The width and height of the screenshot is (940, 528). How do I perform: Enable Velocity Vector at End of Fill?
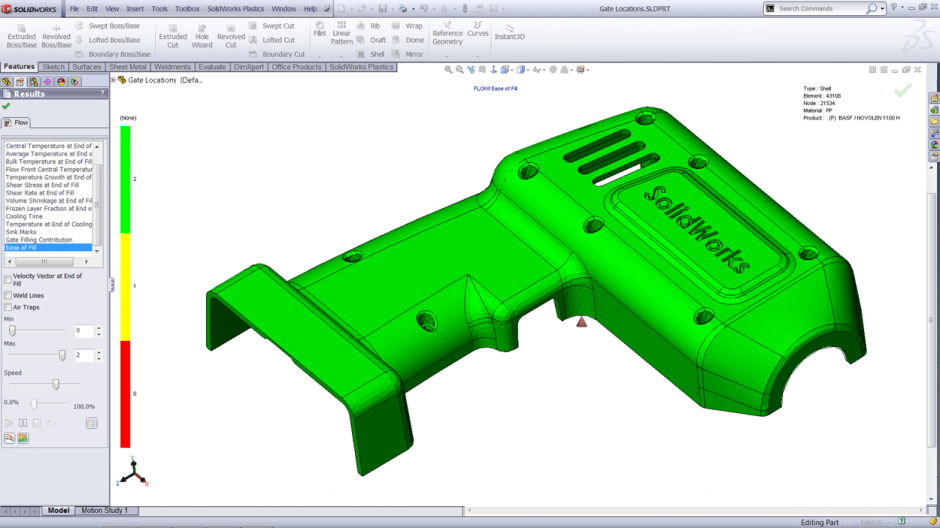8,279
